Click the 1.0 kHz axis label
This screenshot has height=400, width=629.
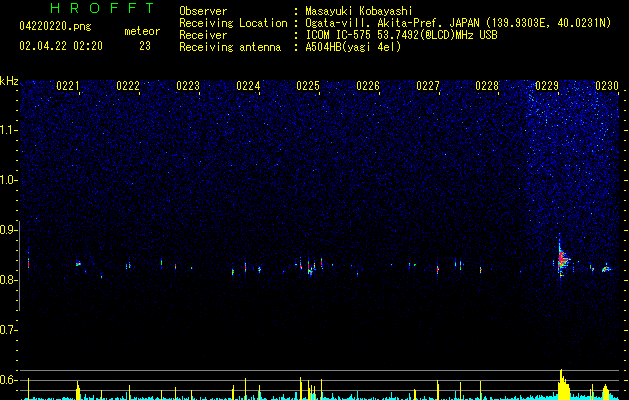(9, 180)
